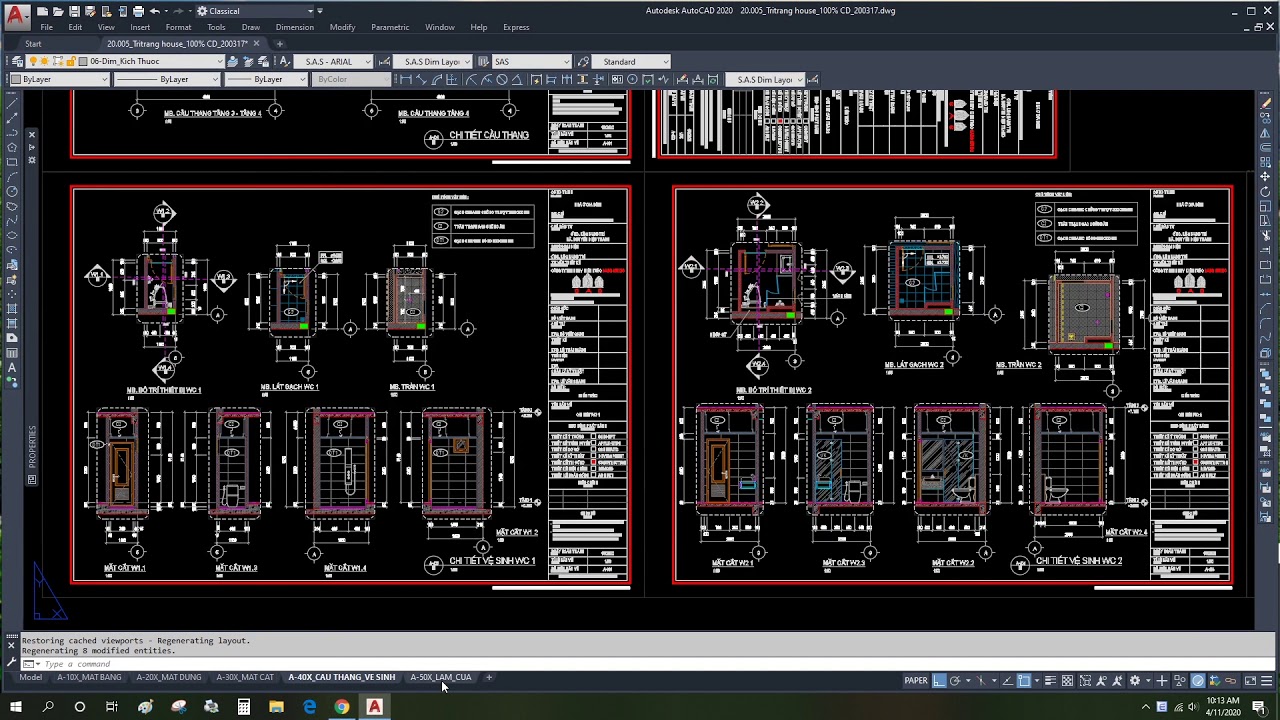Click the new drawing tab plus button

pos(279,44)
